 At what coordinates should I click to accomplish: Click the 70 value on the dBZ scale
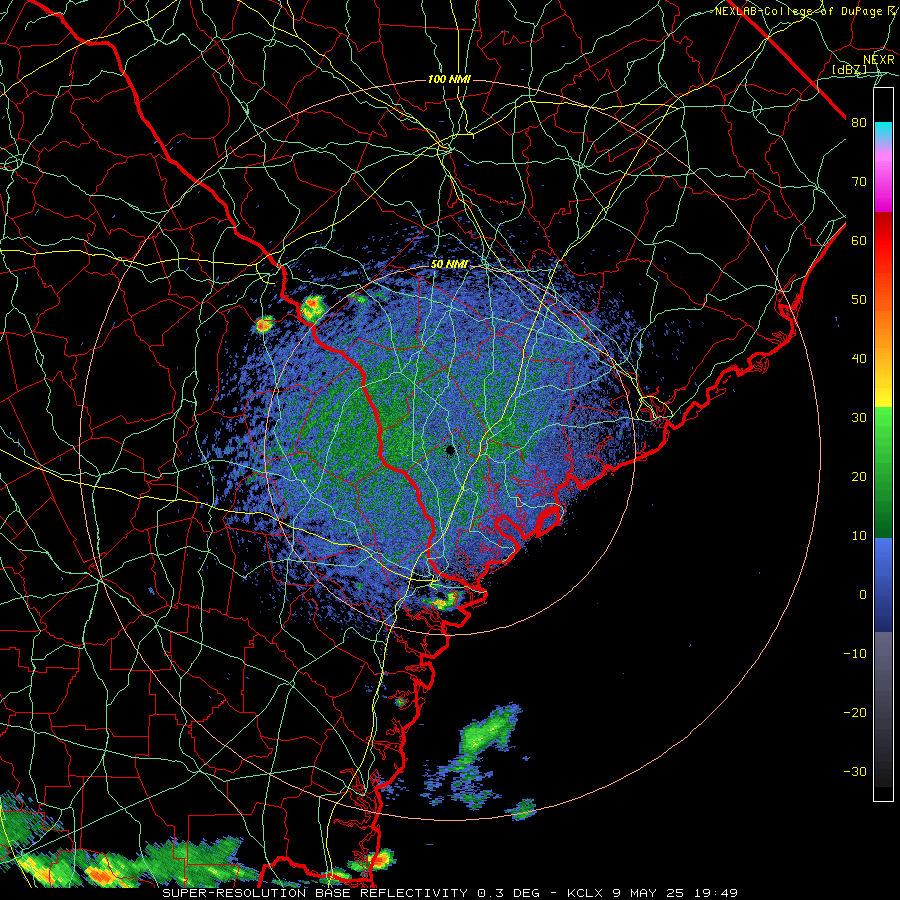(859, 181)
